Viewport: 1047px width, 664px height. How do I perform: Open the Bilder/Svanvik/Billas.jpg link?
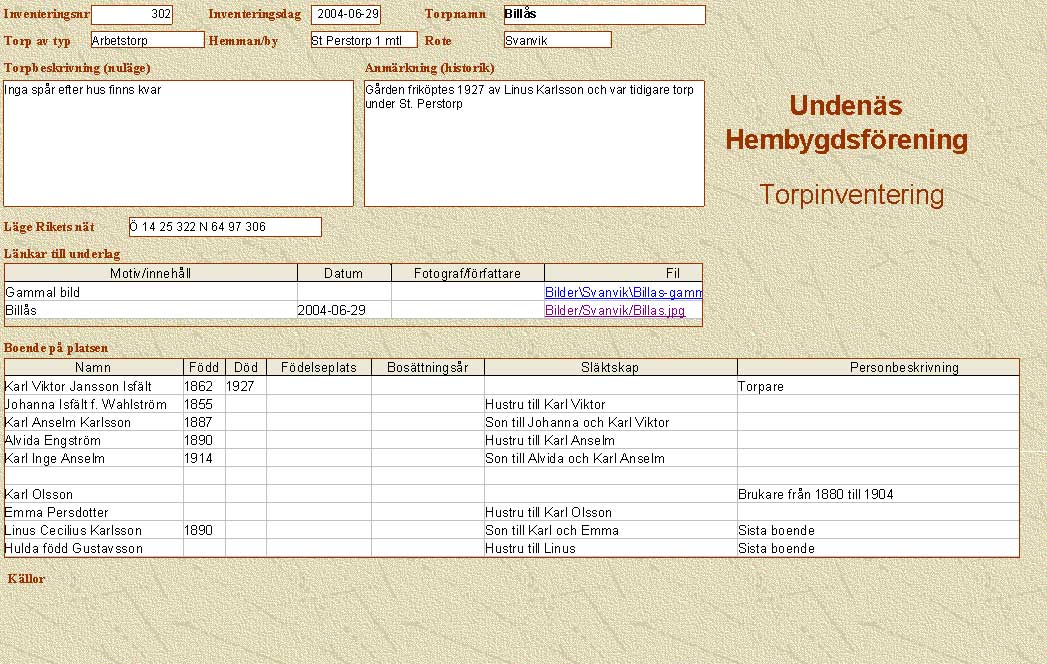[614, 311]
